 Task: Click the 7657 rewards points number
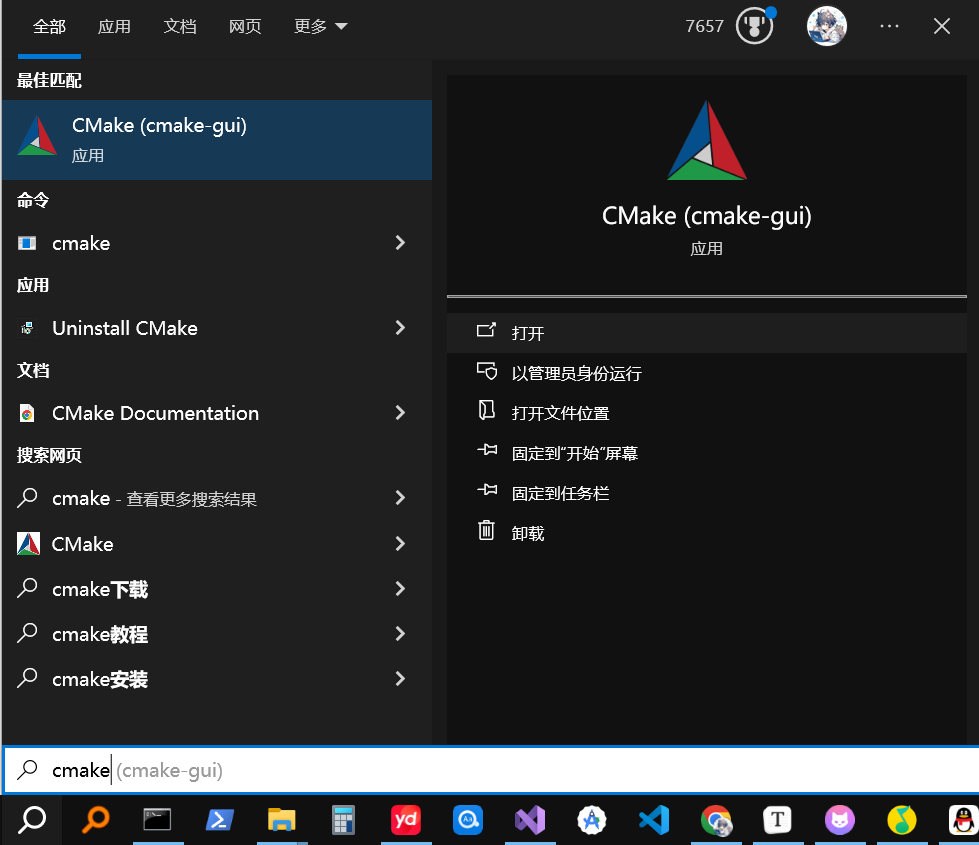[x=704, y=26]
